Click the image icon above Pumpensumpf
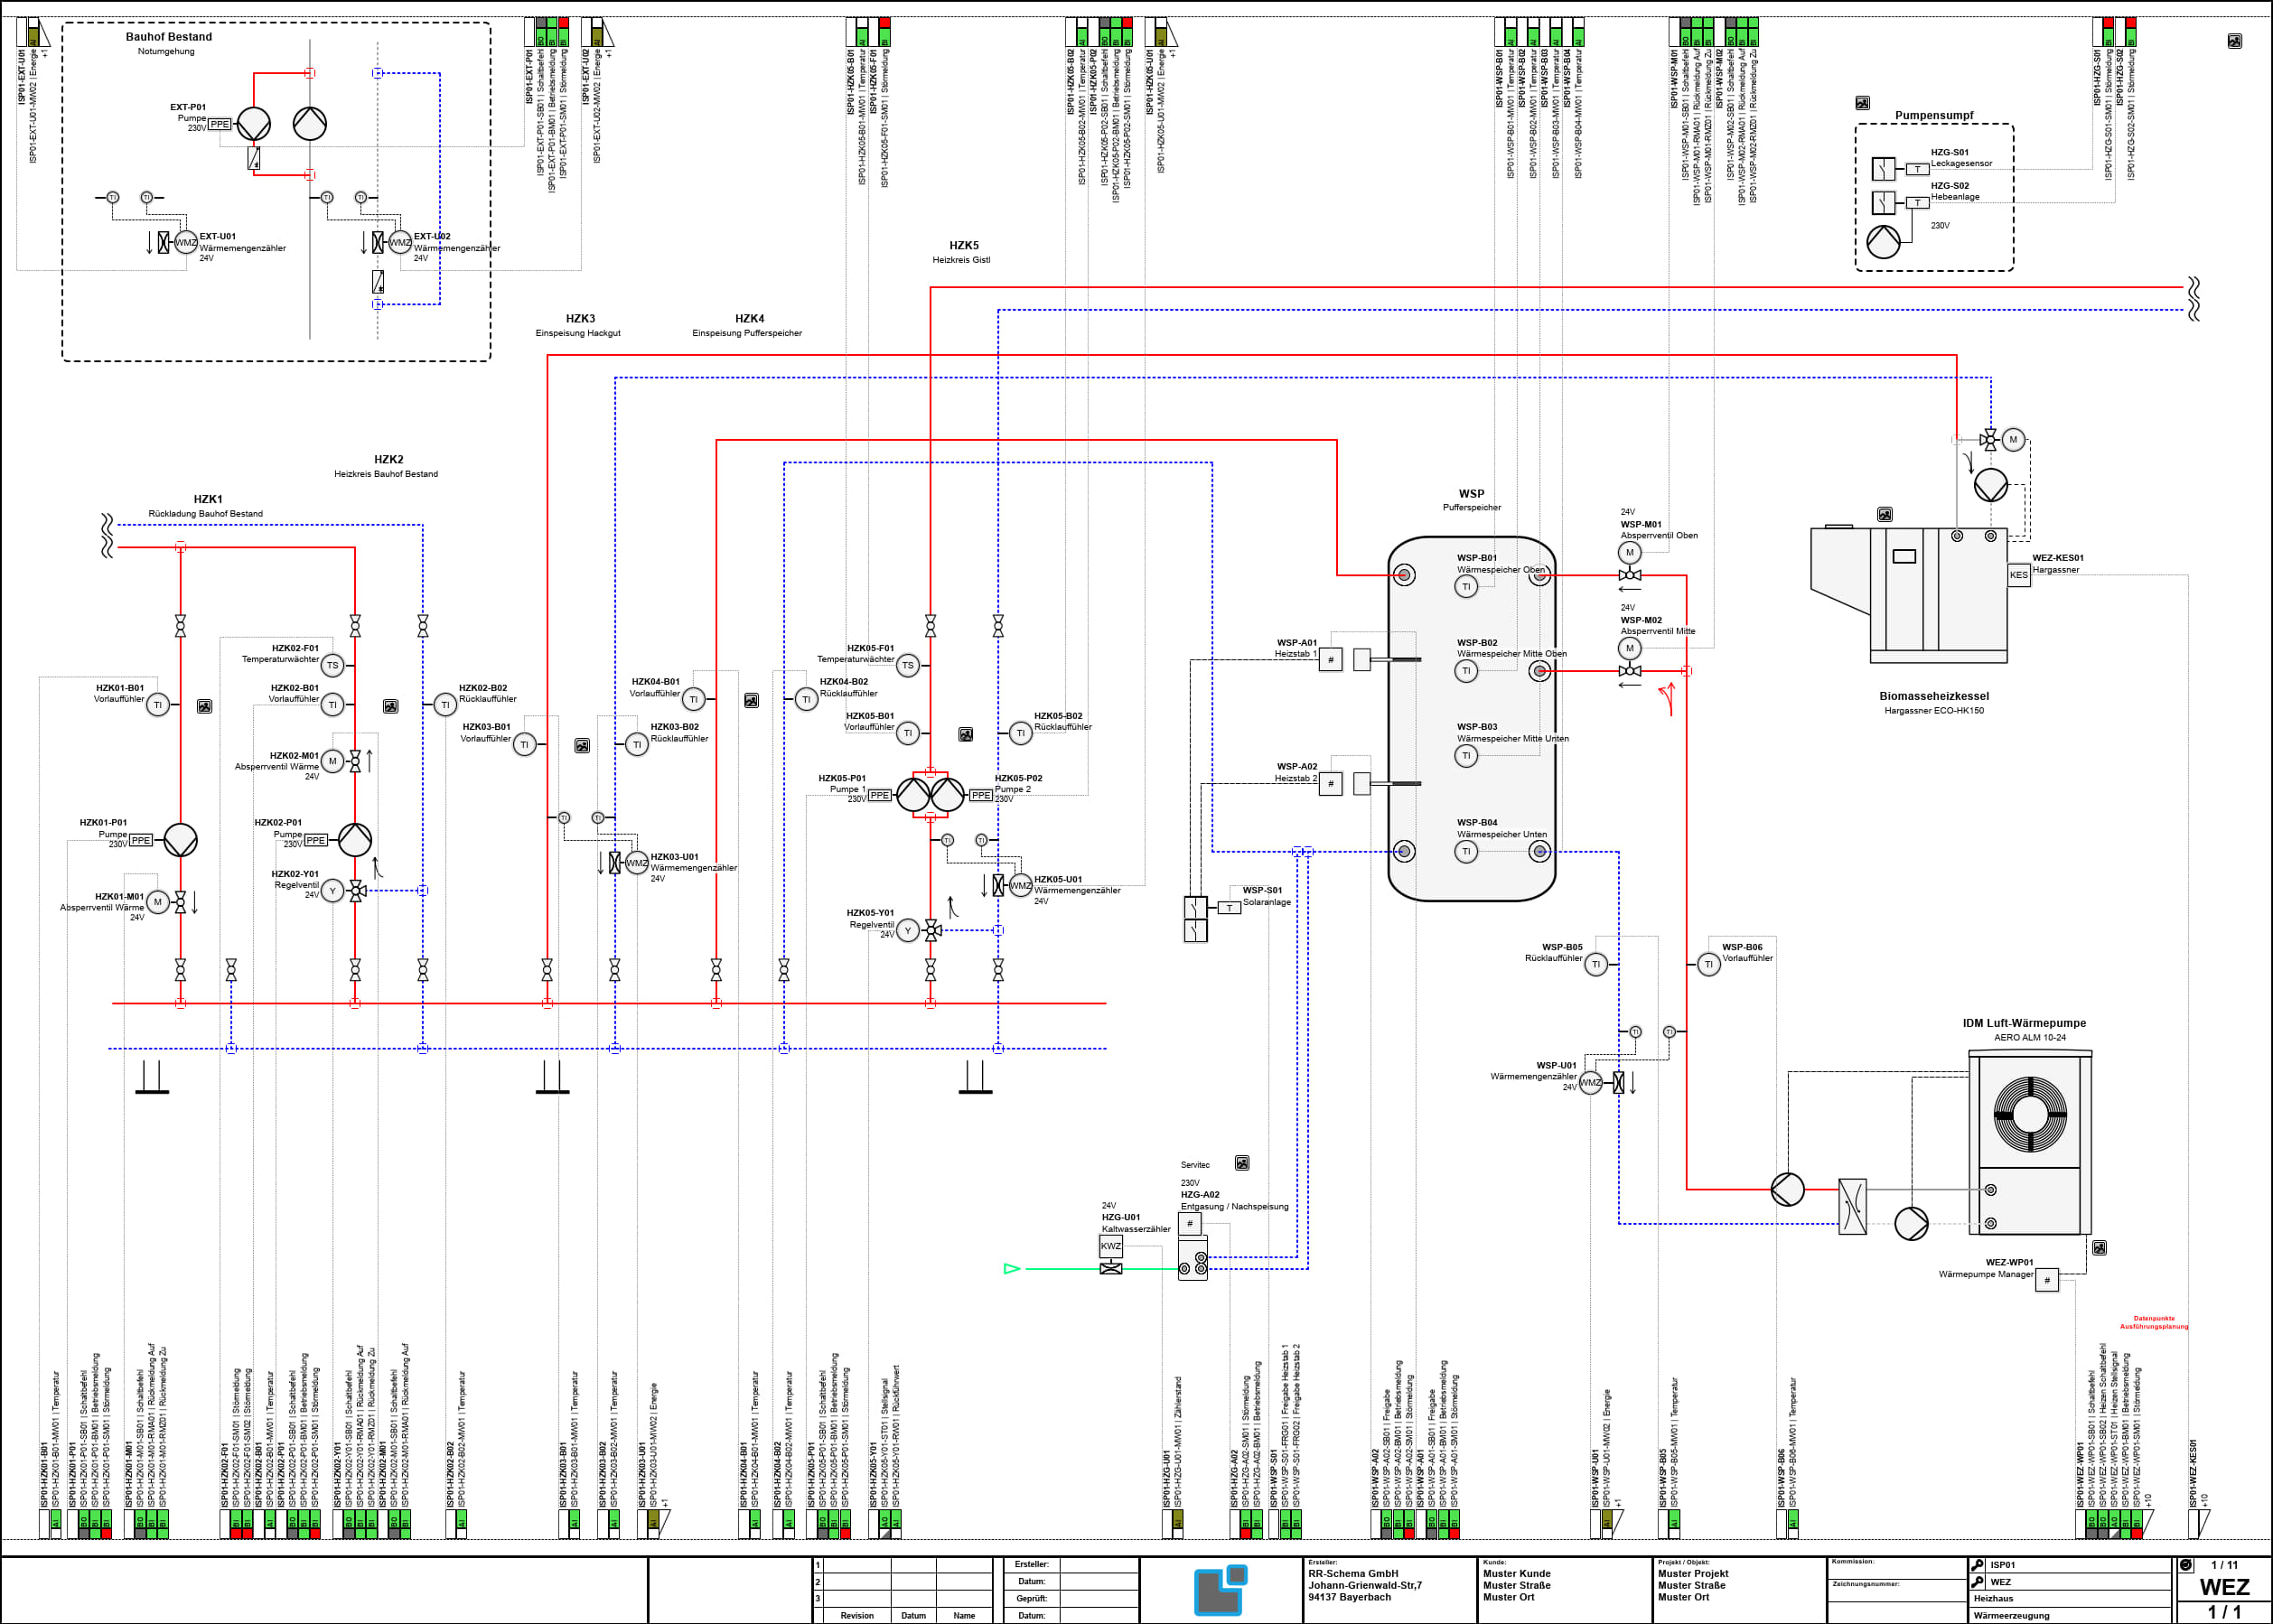This screenshot has height=1624, width=2273. click(1862, 103)
